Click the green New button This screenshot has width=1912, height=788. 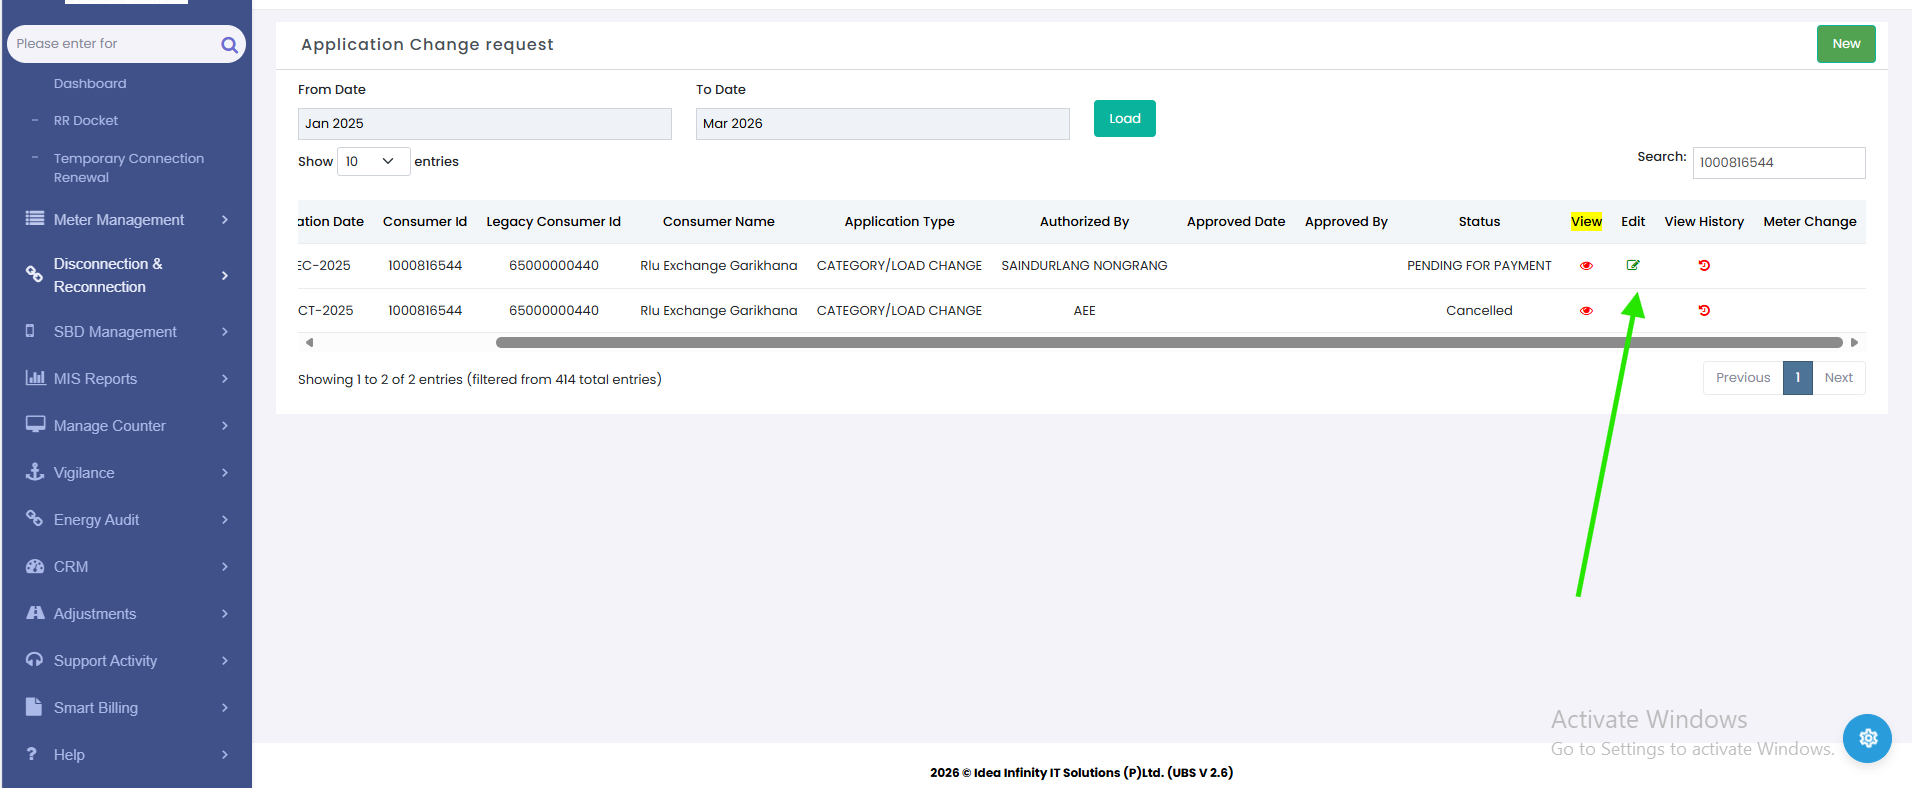(1845, 44)
